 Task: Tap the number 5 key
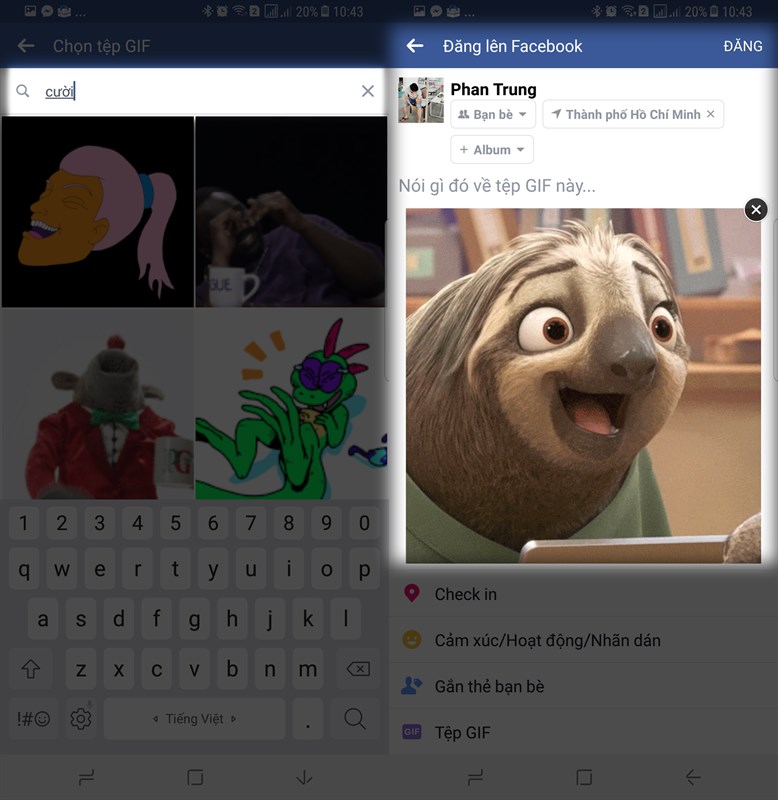click(x=175, y=523)
